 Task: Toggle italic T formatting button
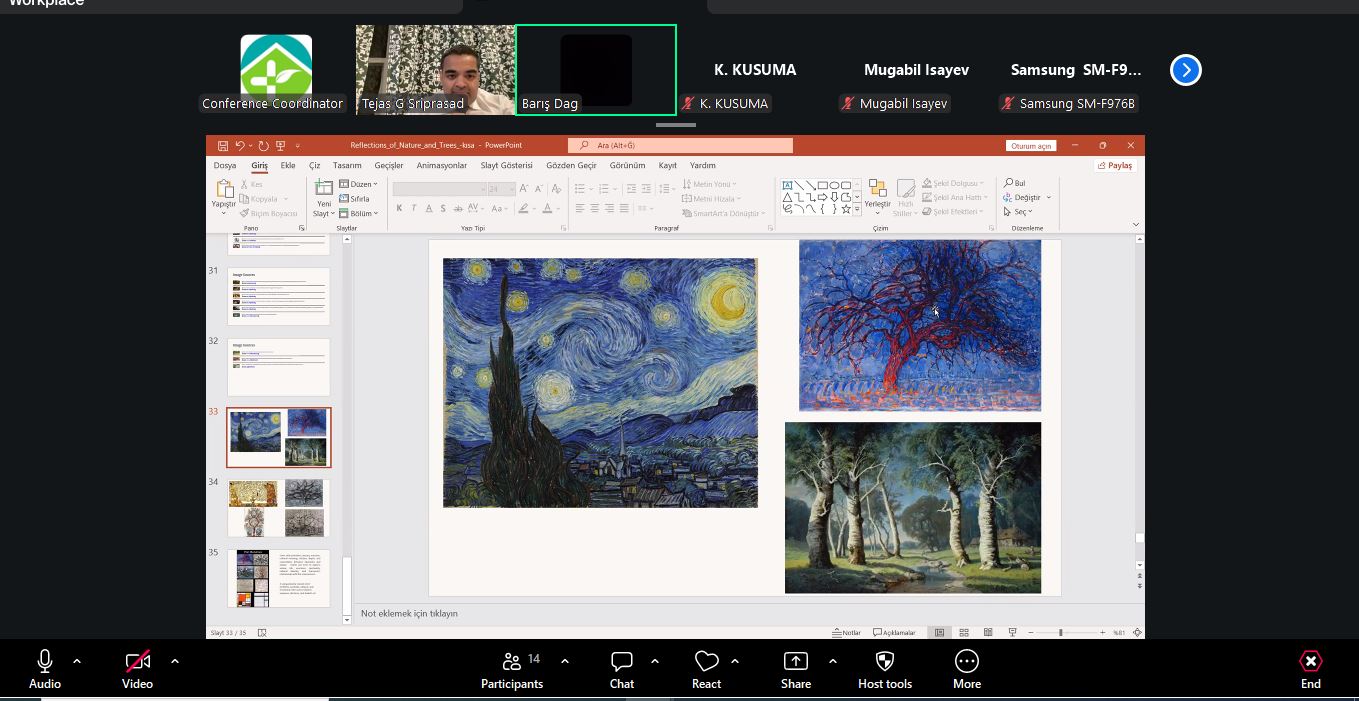tap(414, 208)
